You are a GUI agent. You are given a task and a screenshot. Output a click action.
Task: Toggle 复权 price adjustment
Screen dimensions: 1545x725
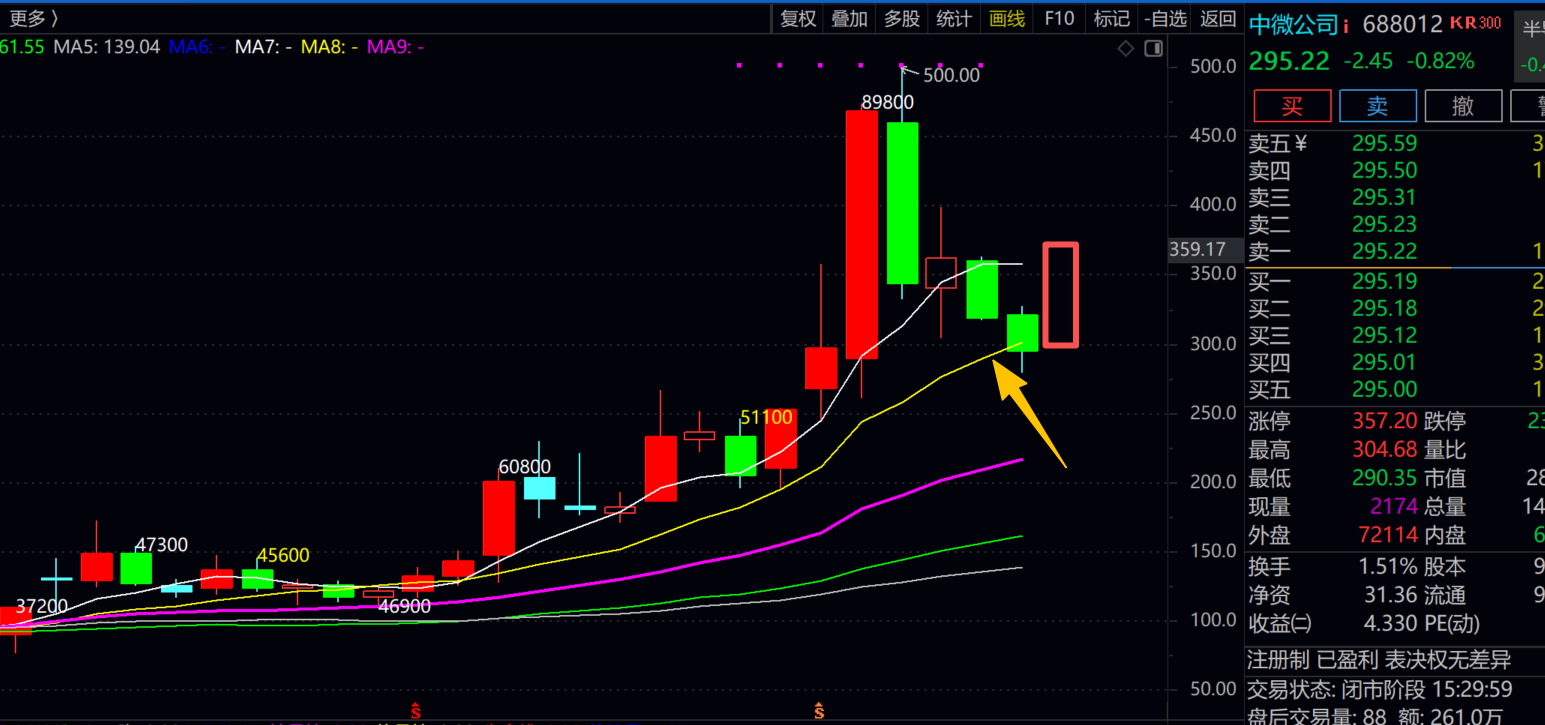[x=798, y=18]
